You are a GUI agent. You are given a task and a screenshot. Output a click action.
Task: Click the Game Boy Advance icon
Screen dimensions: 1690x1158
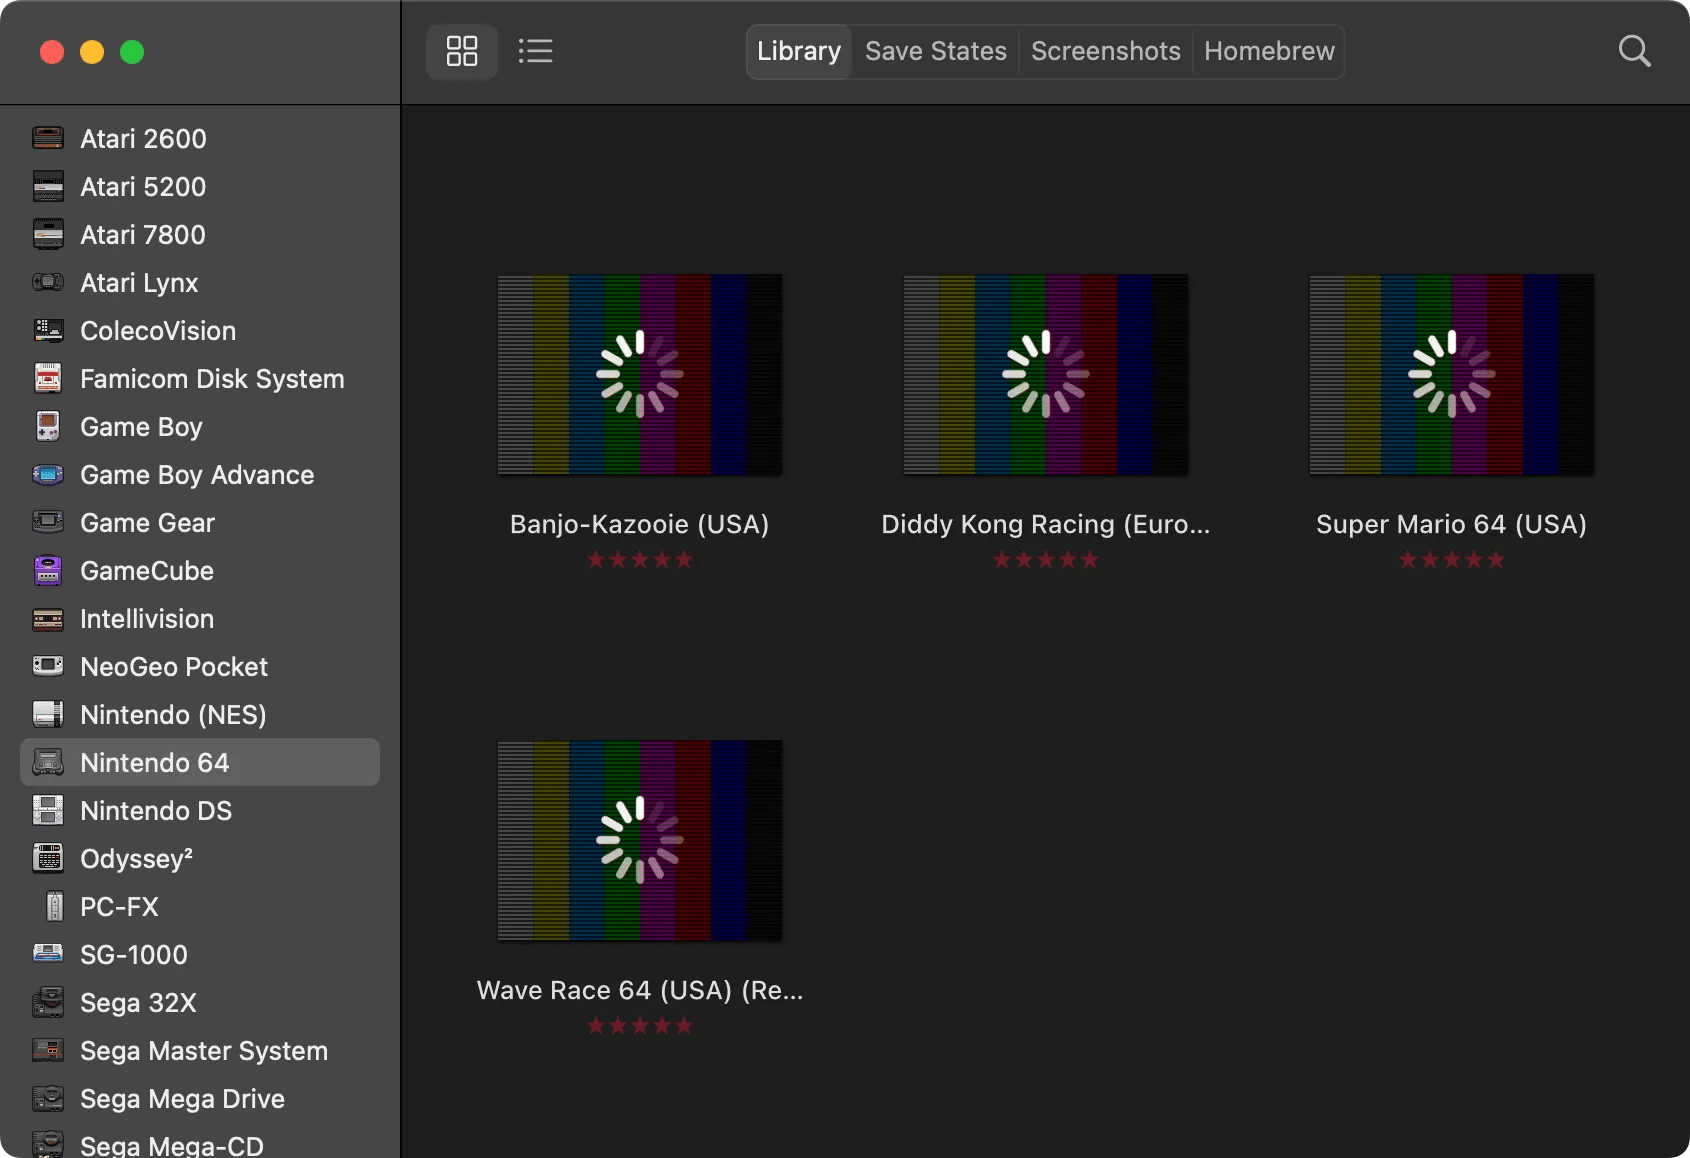(x=48, y=474)
